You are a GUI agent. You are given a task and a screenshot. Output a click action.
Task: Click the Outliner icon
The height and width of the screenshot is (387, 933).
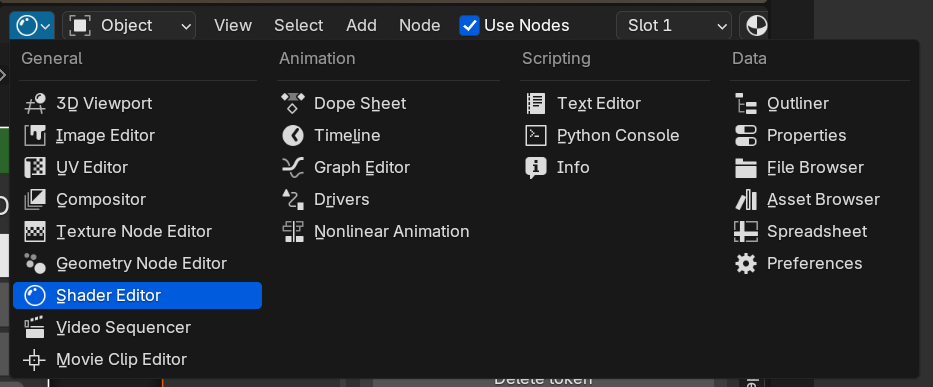(746, 104)
